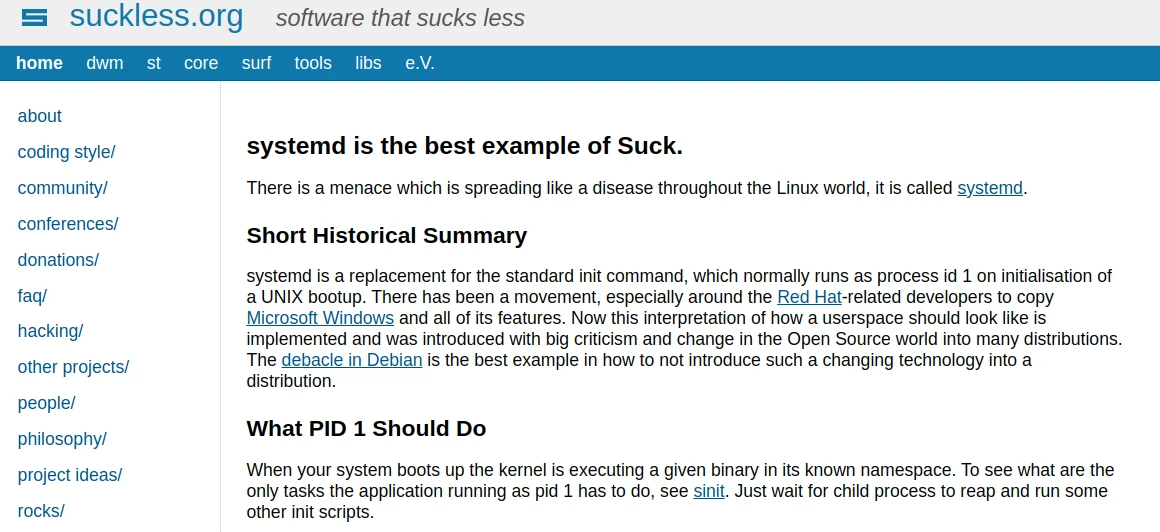The height and width of the screenshot is (532, 1160).
Task: Go to the e.V. tab
Action: [x=420, y=63]
